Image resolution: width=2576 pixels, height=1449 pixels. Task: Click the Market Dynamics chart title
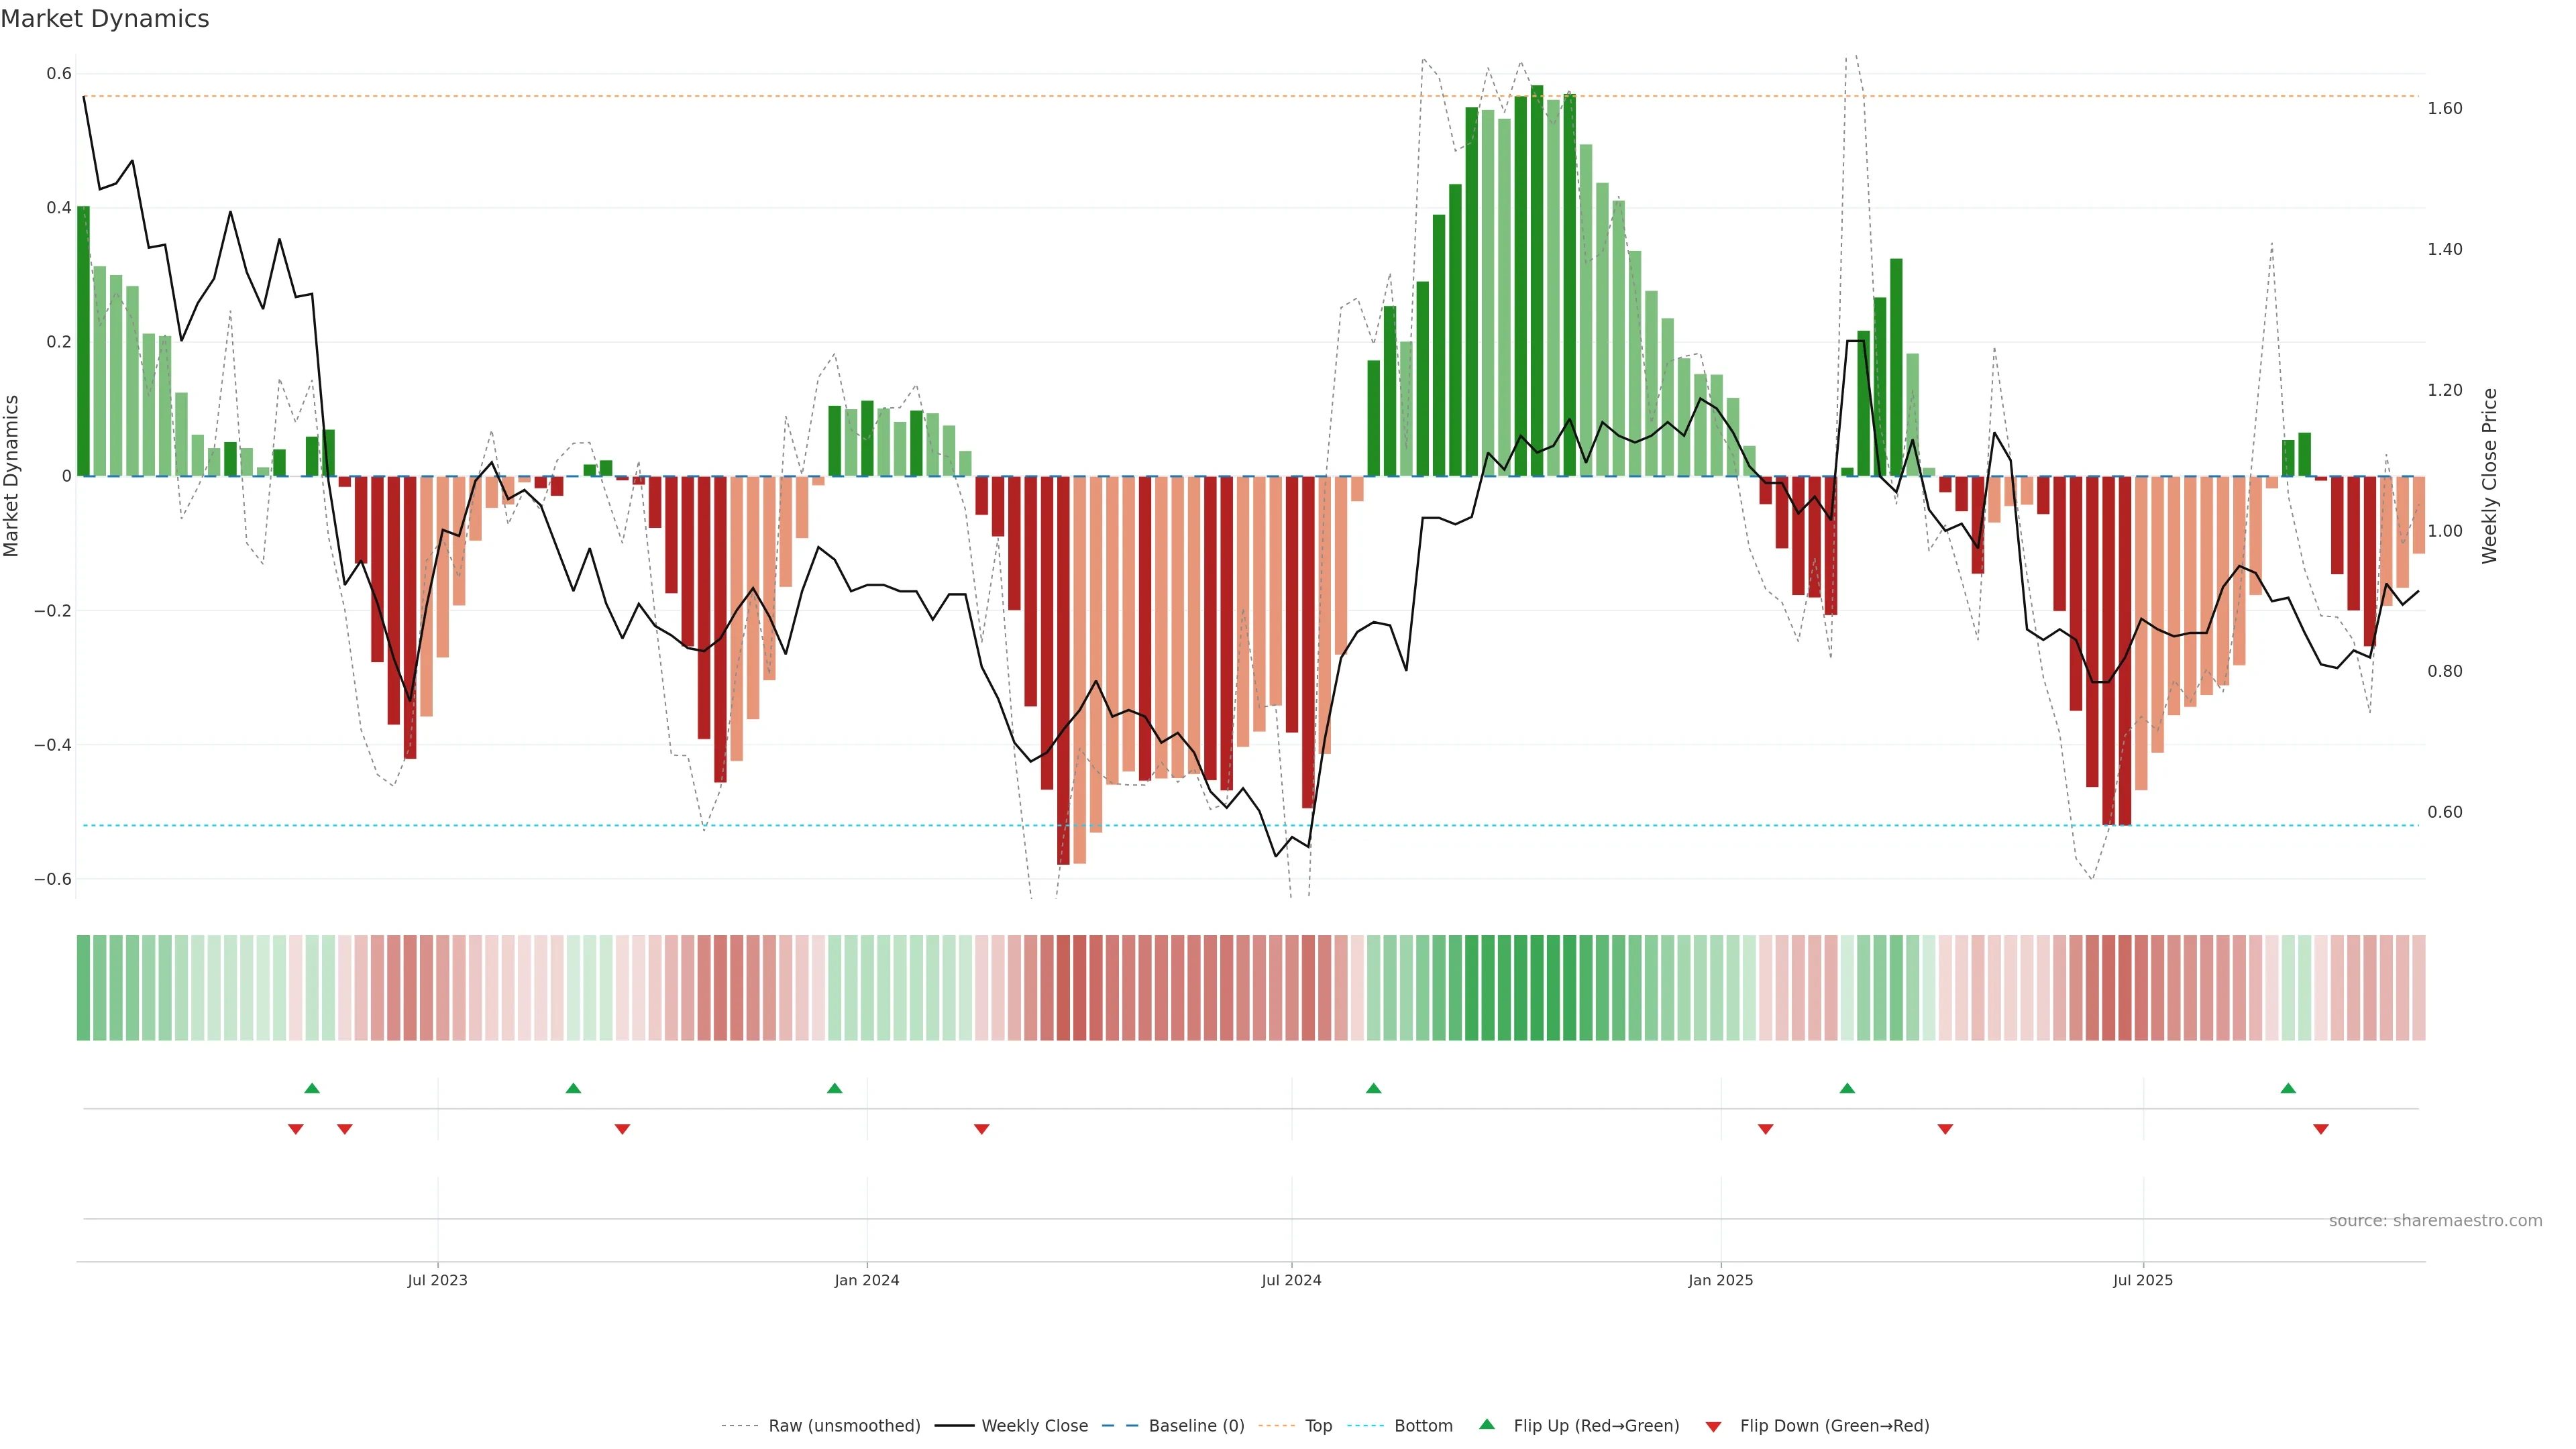[x=105, y=19]
